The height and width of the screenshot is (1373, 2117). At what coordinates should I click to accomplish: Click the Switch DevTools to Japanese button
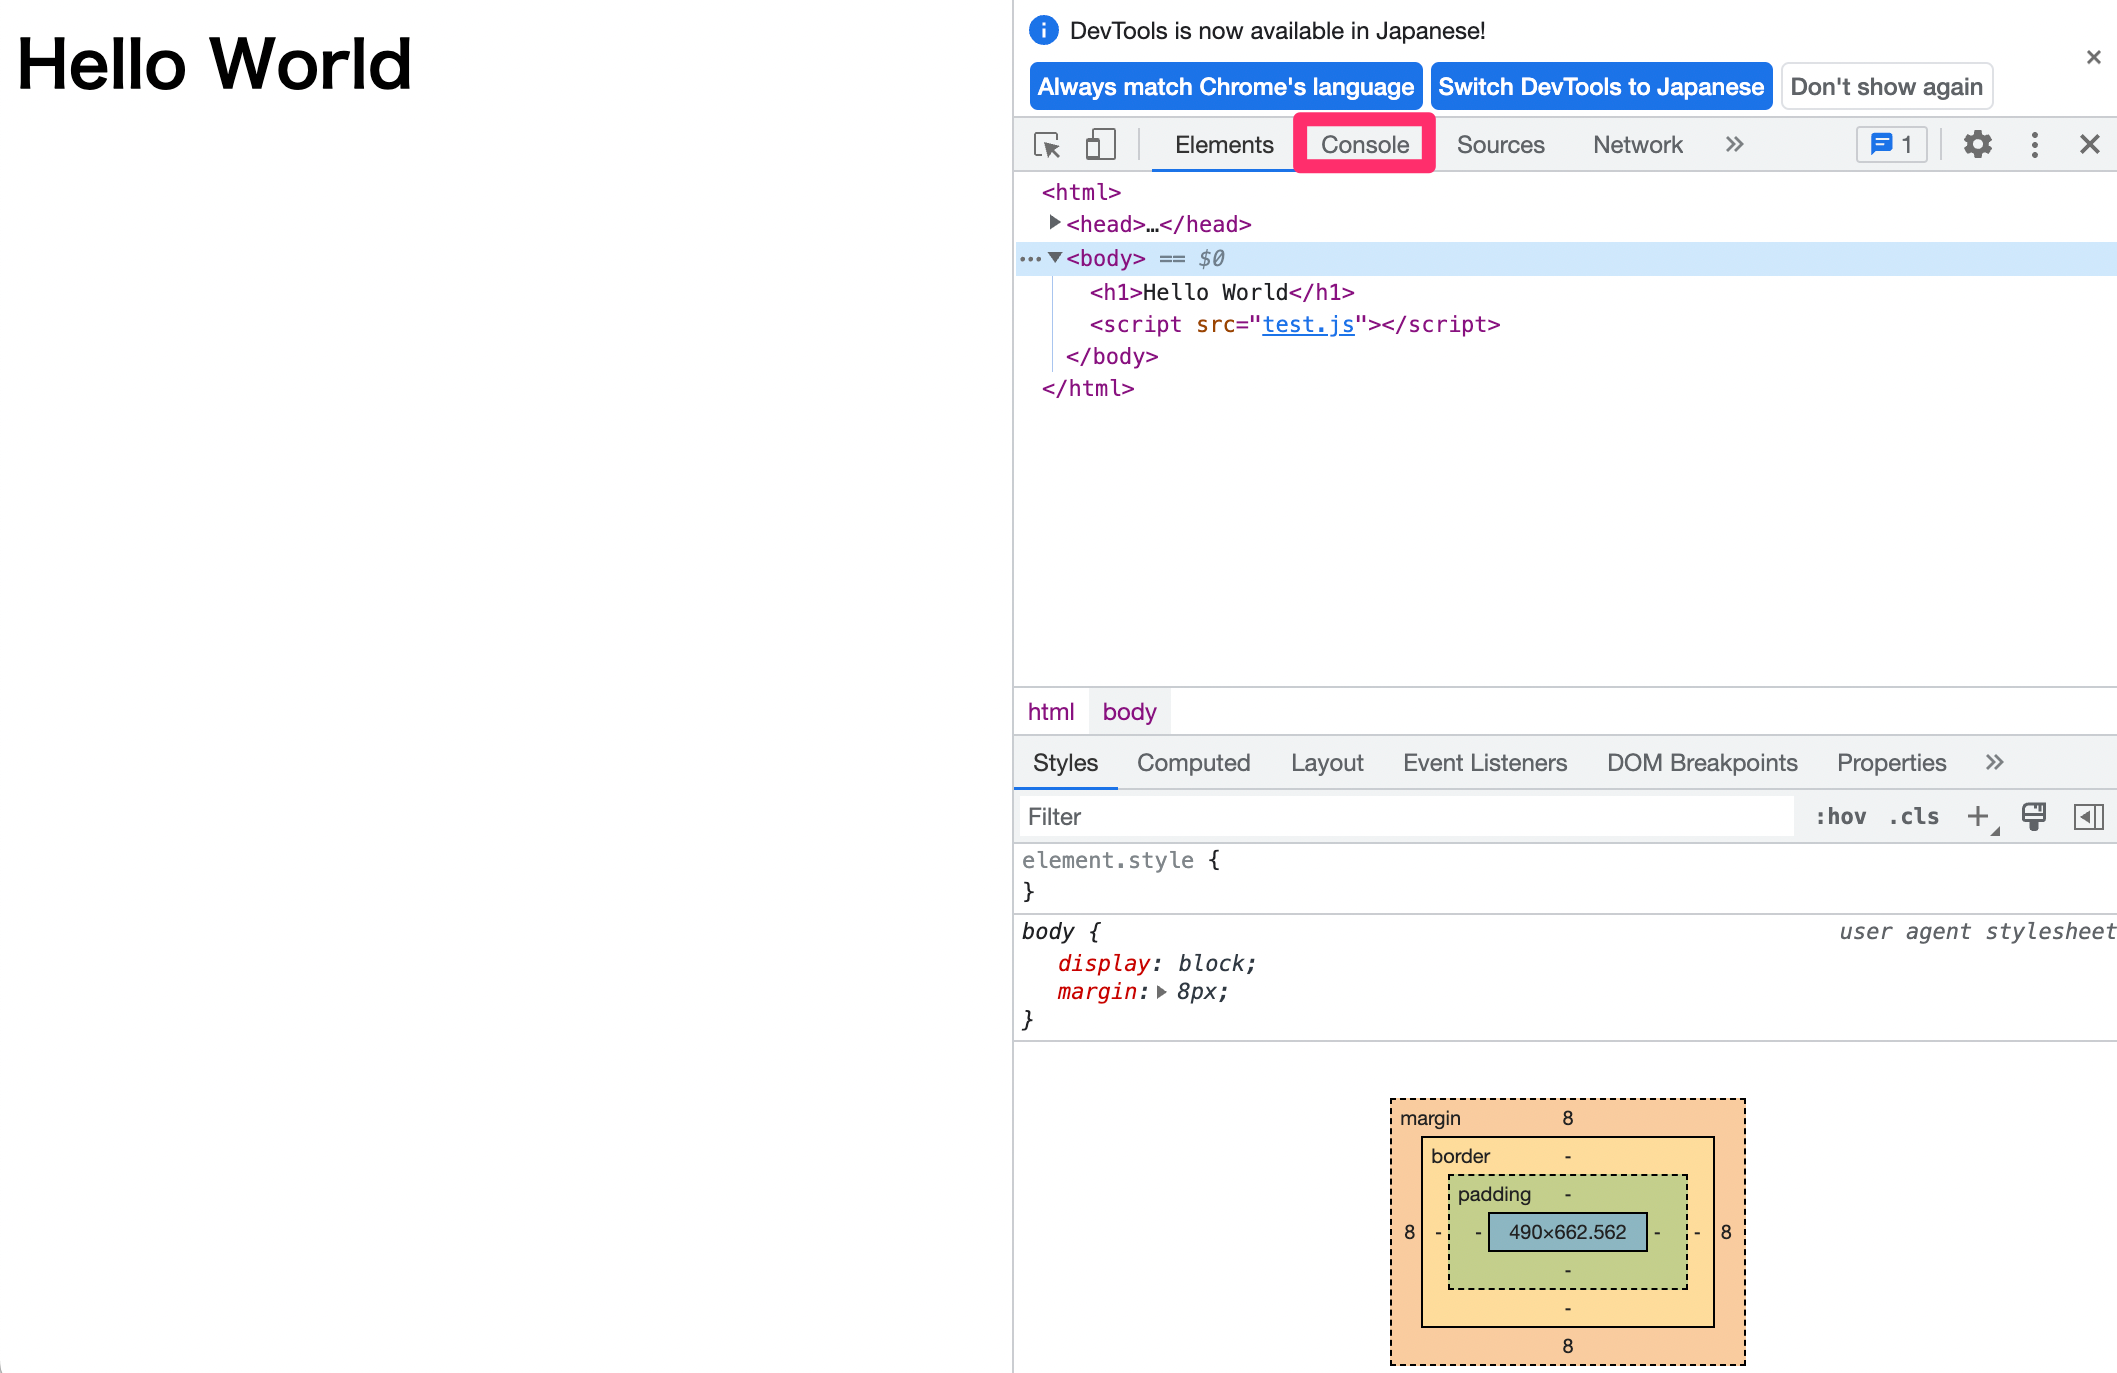pos(1600,86)
